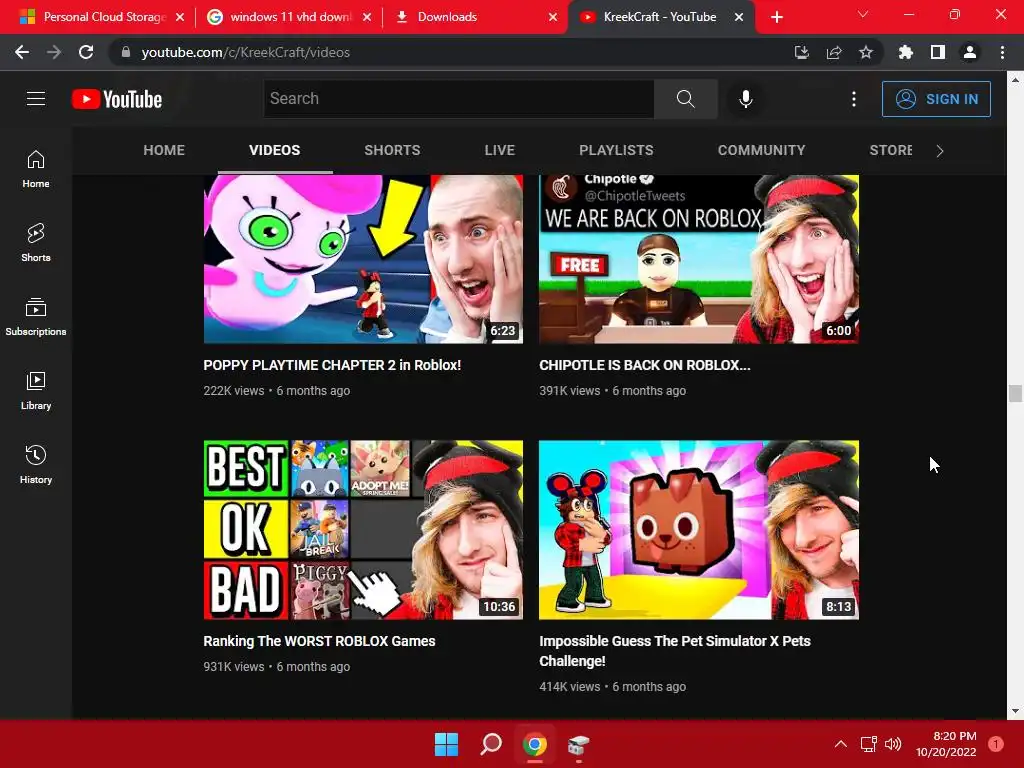This screenshot has height=768, width=1024.
Task: Open a new browser tab
Action: pos(776,18)
